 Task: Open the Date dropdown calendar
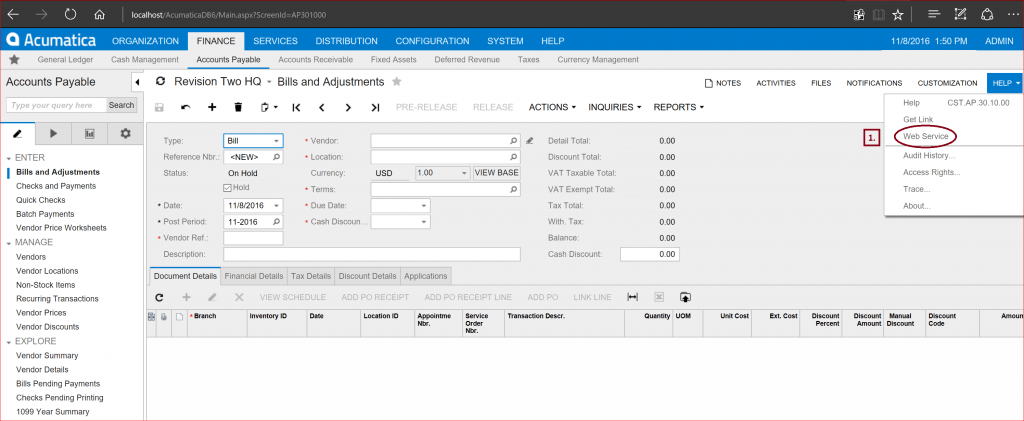point(277,206)
